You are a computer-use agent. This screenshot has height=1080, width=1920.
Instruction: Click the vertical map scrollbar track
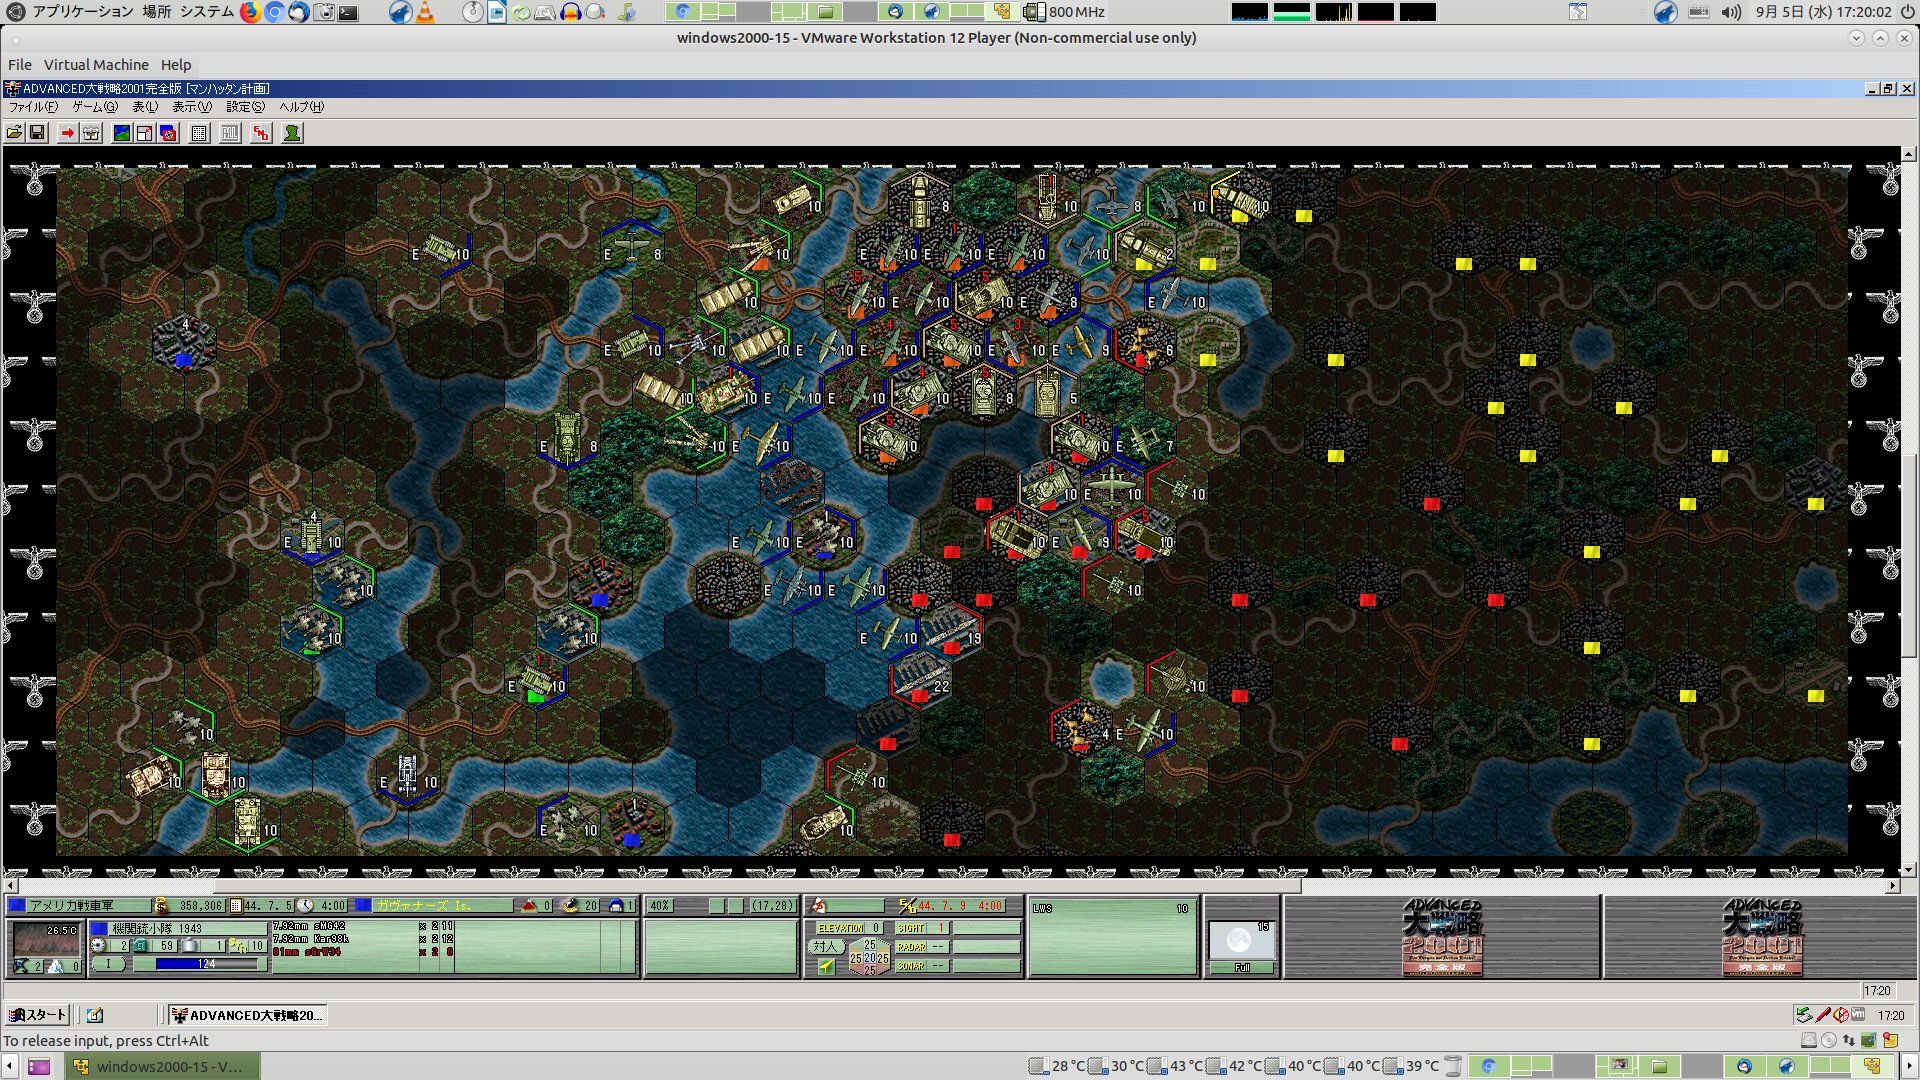(1909, 512)
